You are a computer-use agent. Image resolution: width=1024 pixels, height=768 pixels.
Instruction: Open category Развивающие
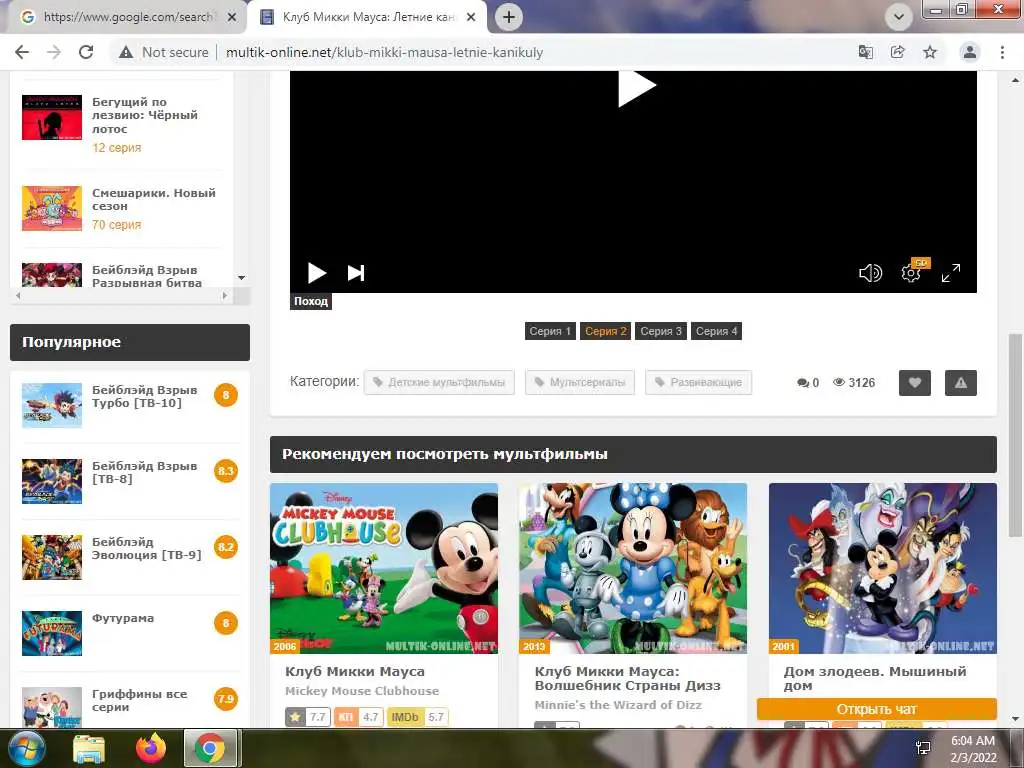[698, 382]
